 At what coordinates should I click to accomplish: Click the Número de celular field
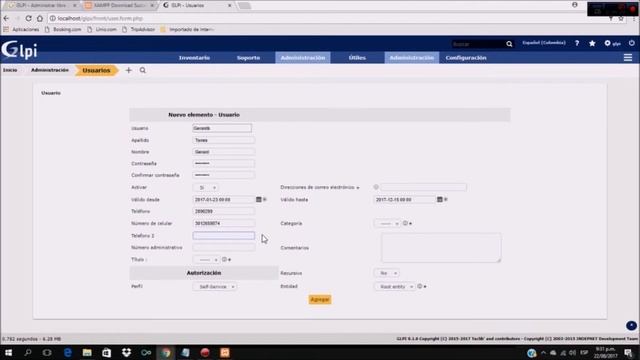[224, 223]
